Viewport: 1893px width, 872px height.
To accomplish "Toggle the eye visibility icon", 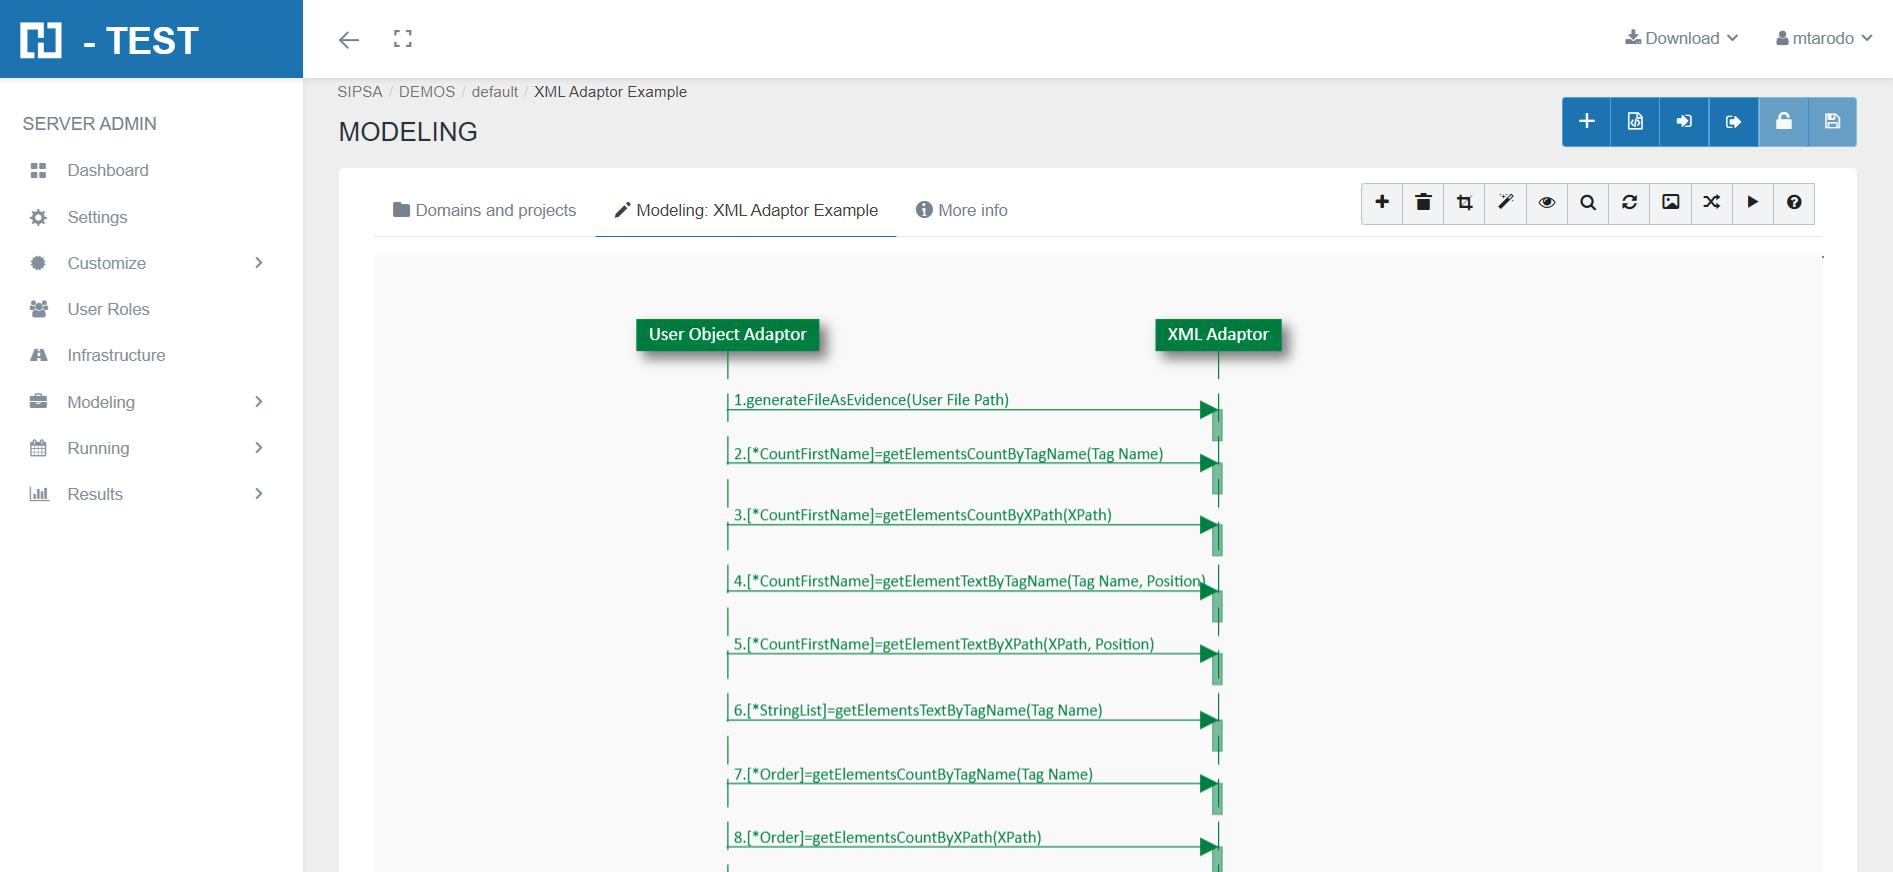I will click(x=1547, y=203).
